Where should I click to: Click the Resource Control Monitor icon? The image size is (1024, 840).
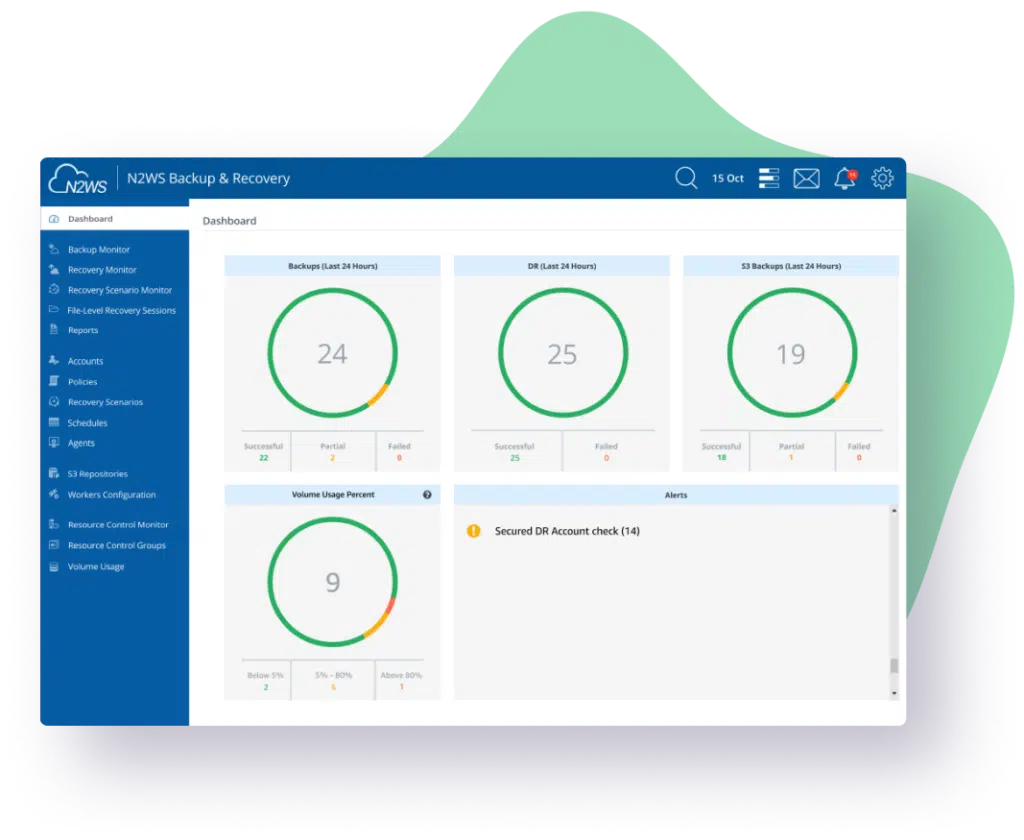pyautogui.click(x=54, y=524)
